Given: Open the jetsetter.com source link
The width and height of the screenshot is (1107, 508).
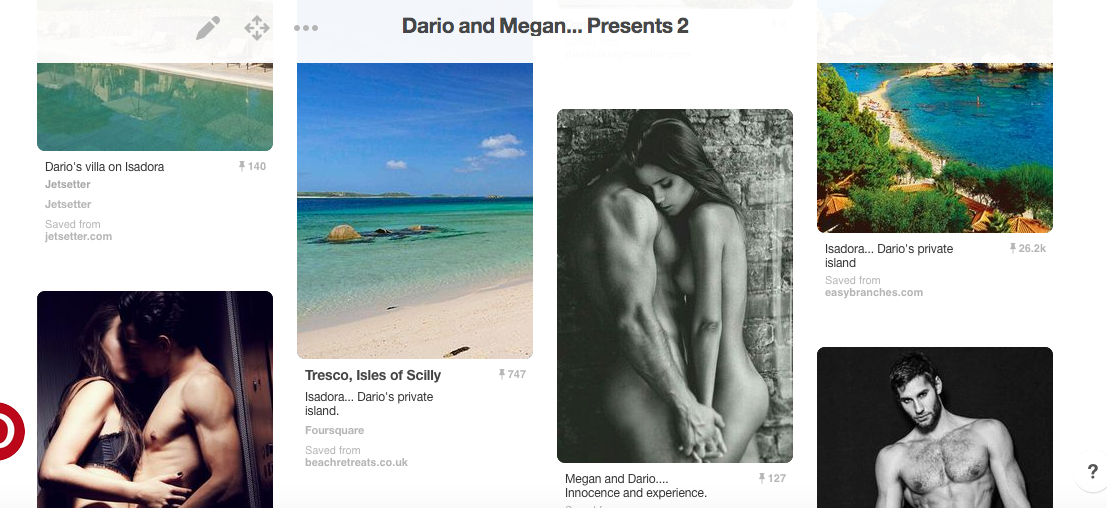Looking at the screenshot, I should (78, 236).
